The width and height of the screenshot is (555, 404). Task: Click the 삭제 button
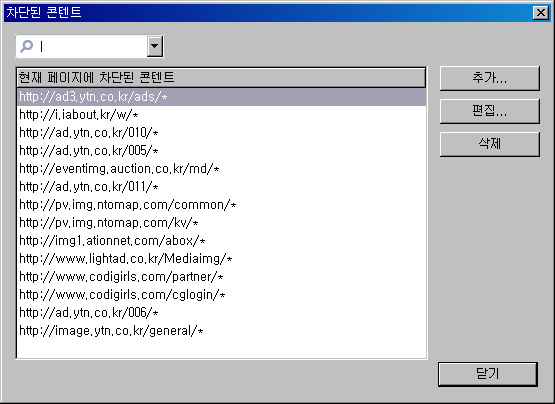(490, 144)
